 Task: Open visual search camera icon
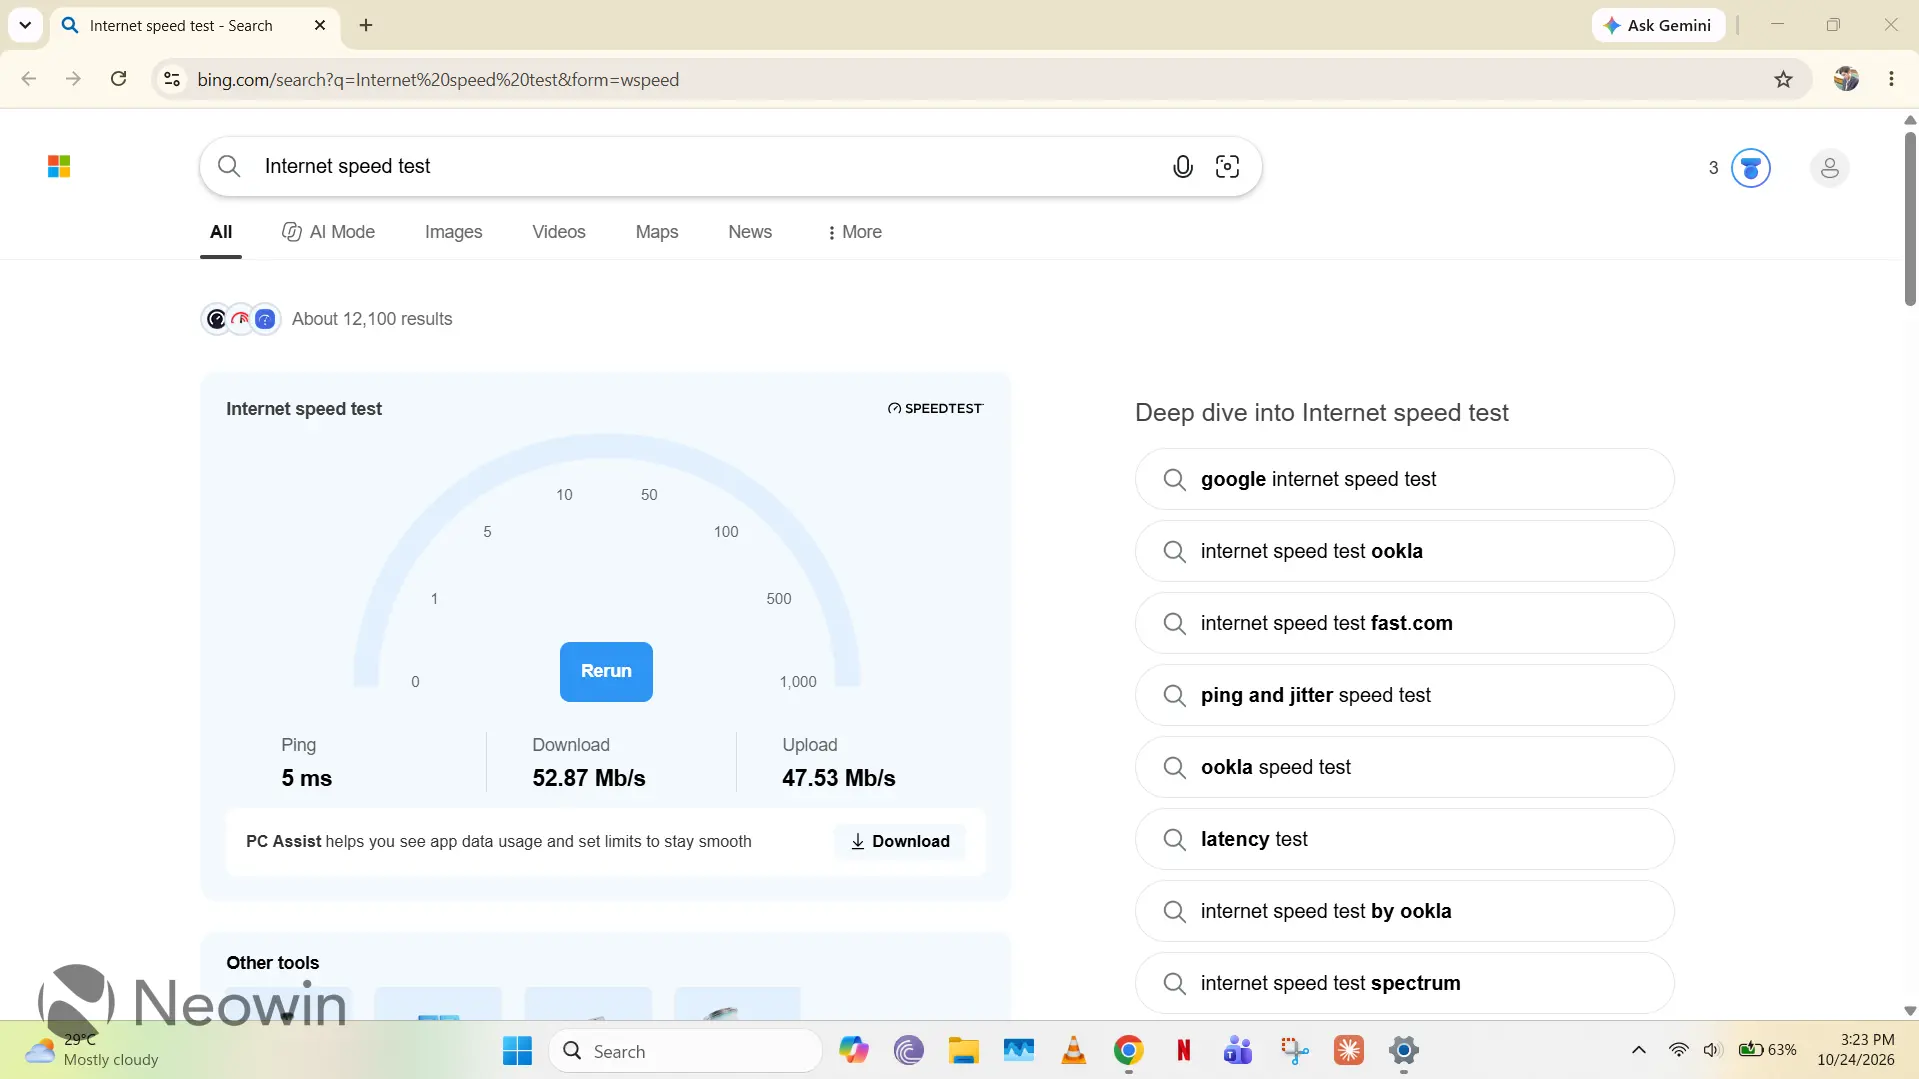1227,166
